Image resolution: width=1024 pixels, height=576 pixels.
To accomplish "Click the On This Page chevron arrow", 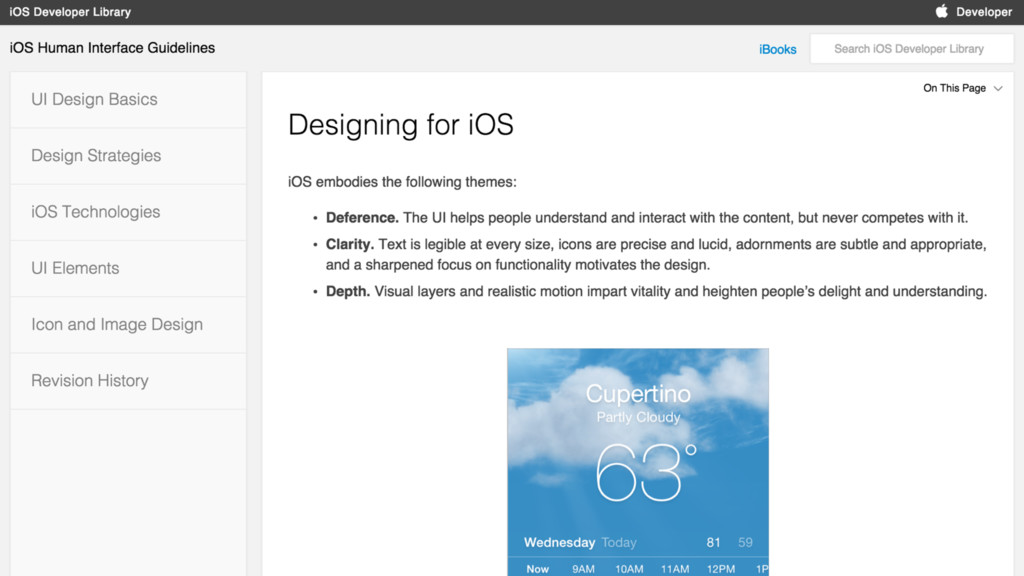I will pyautogui.click(x=998, y=88).
